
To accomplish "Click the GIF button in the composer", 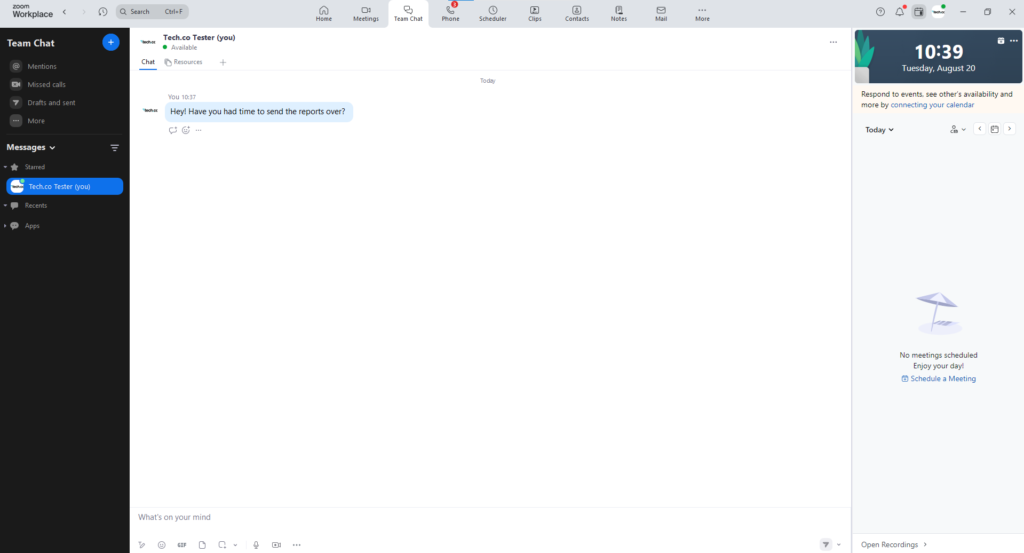I will (182, 545).
